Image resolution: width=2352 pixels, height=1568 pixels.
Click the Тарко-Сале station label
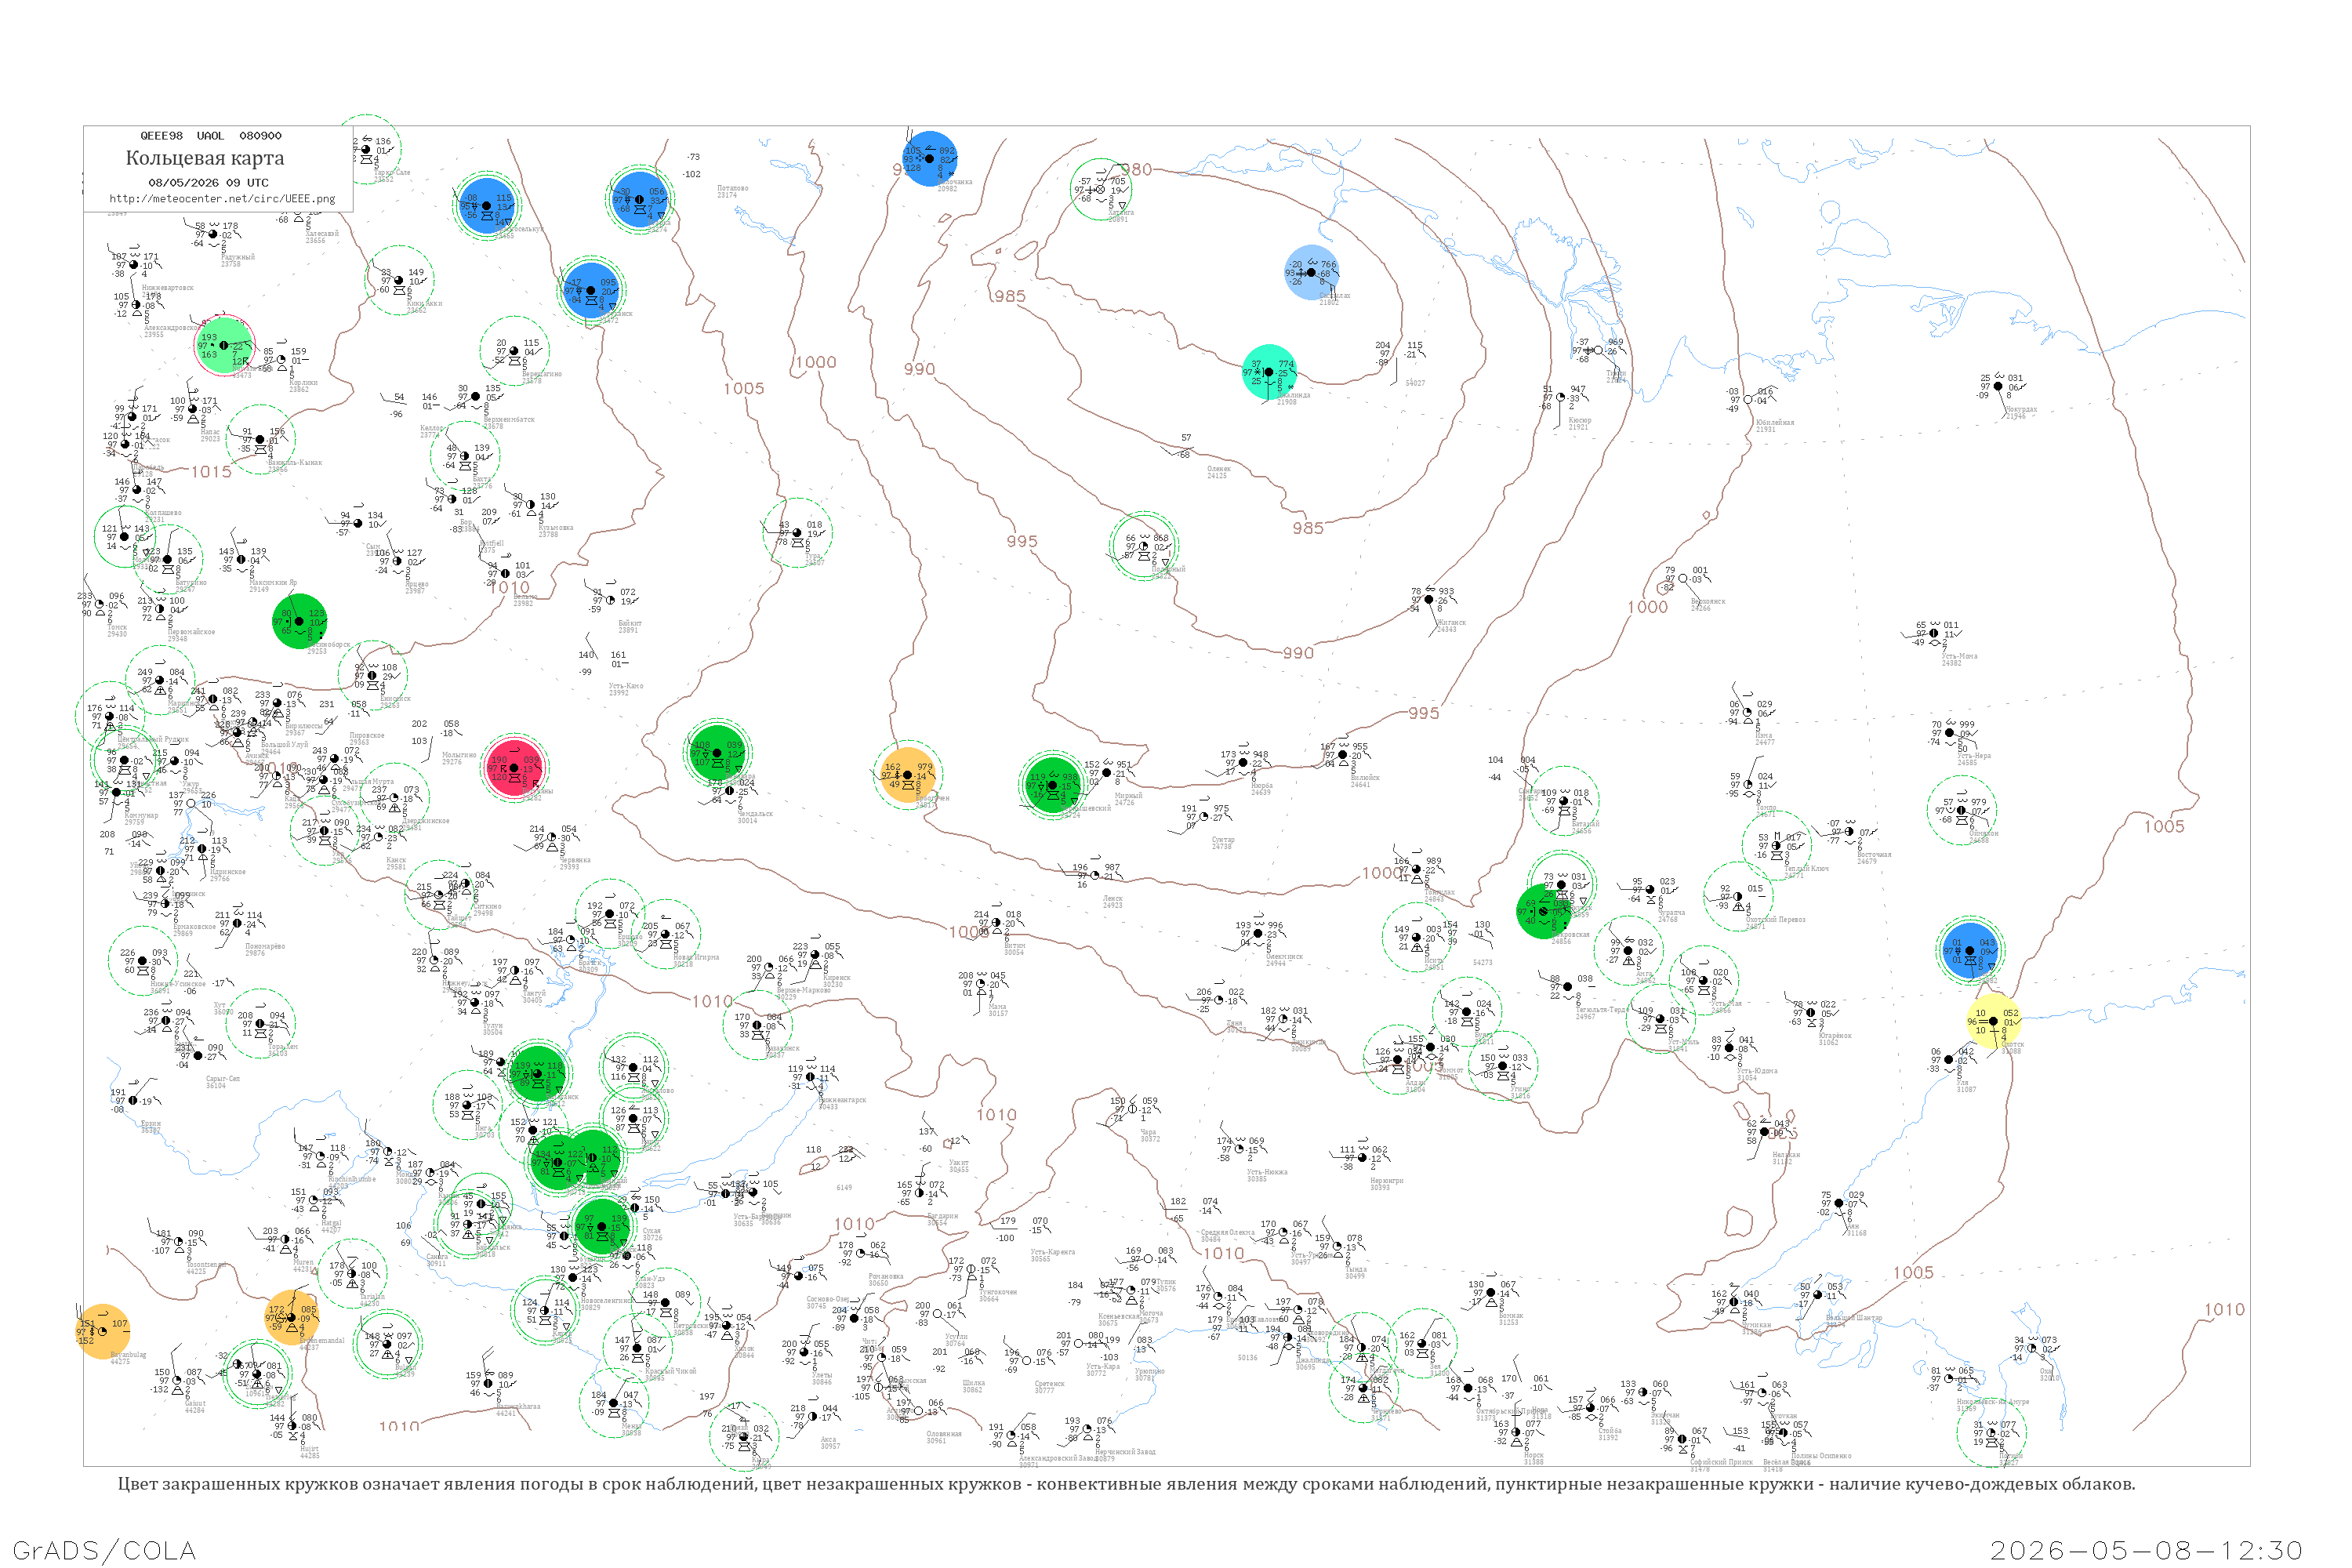[391, 174]
